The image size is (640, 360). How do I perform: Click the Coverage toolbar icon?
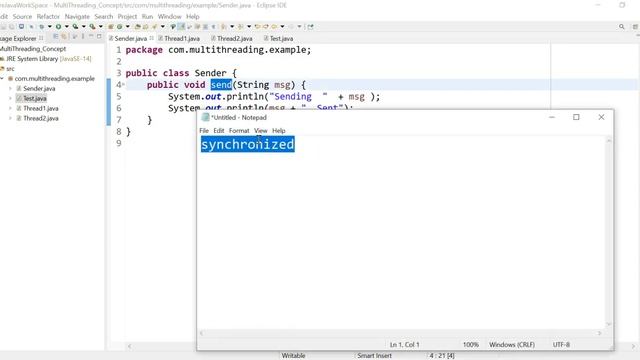click(x=76, y=27)
